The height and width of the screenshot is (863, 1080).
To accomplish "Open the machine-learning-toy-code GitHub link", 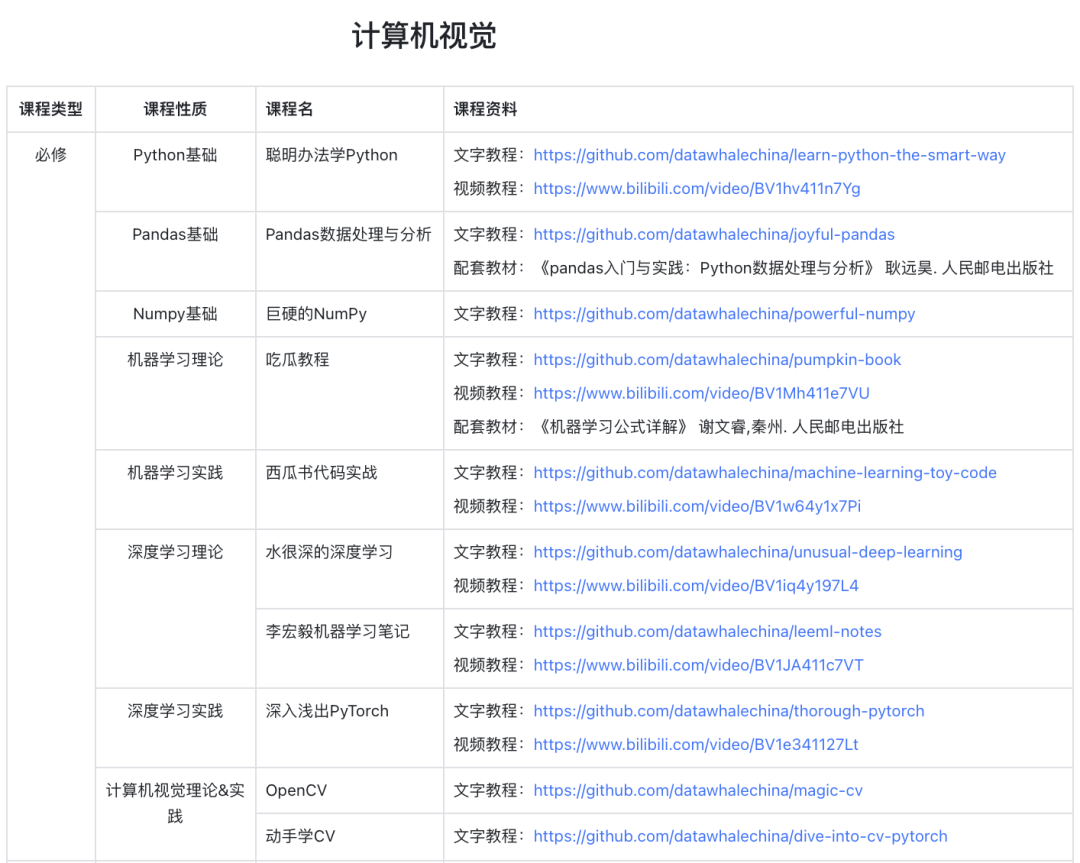I will pyautogui.click(x=765, y=472).
